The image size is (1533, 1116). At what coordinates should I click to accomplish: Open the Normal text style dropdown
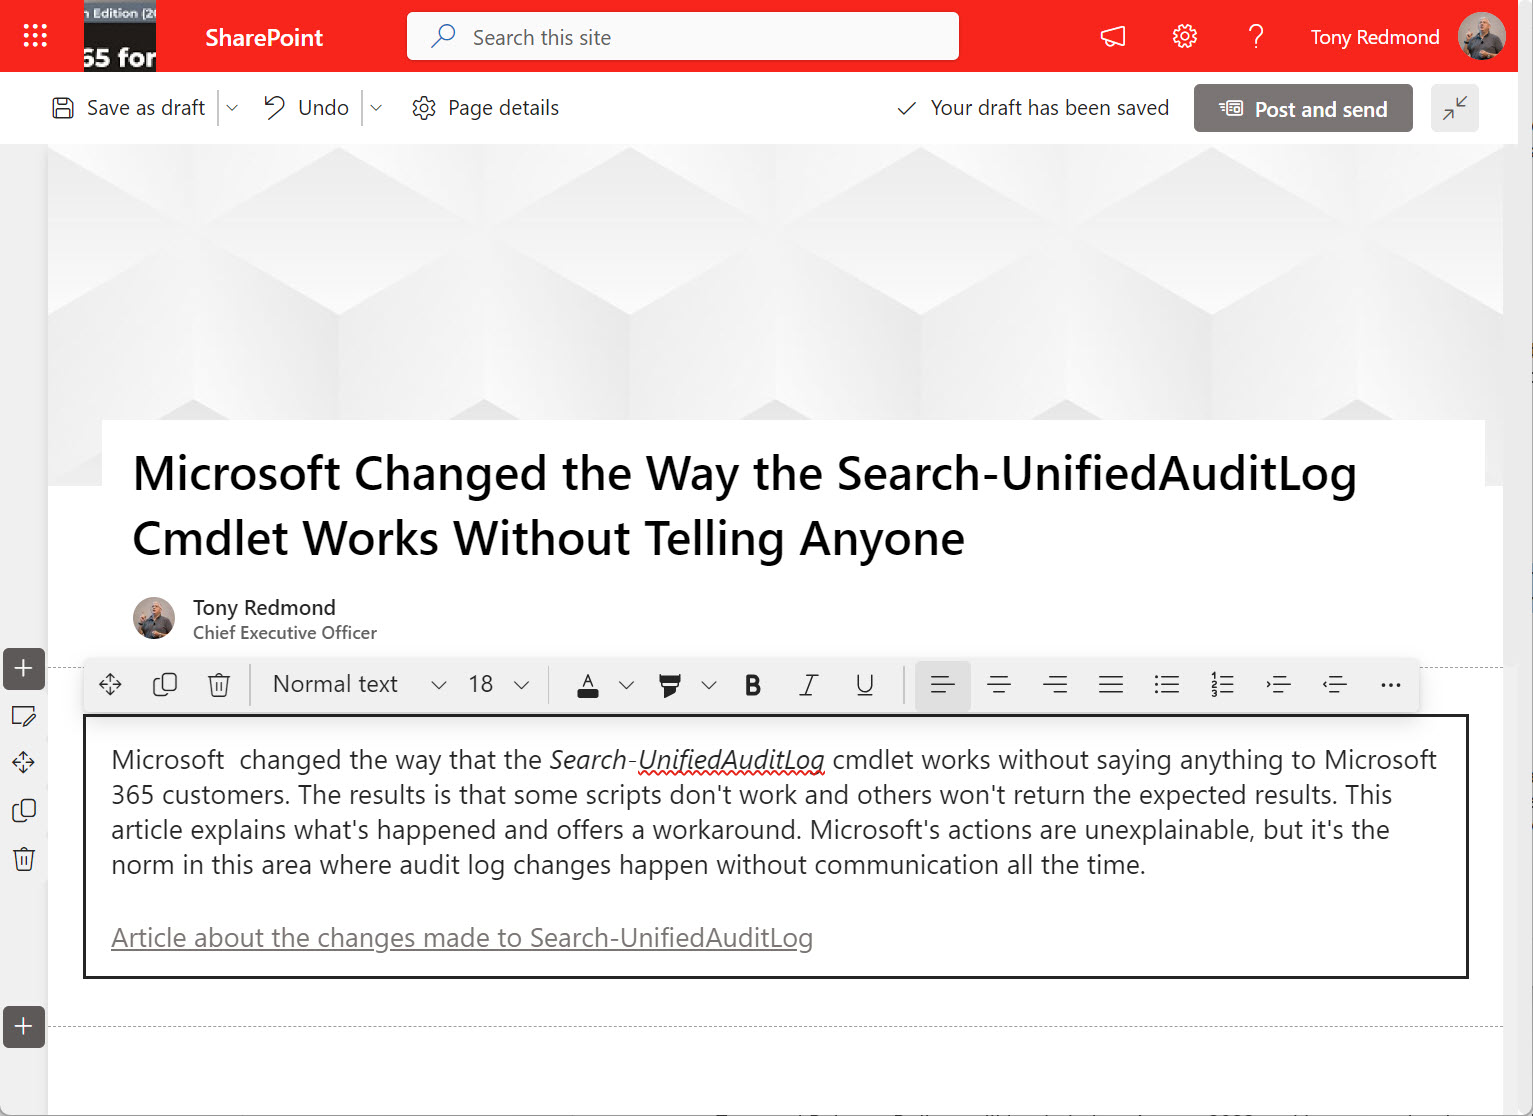coord(358,685)
